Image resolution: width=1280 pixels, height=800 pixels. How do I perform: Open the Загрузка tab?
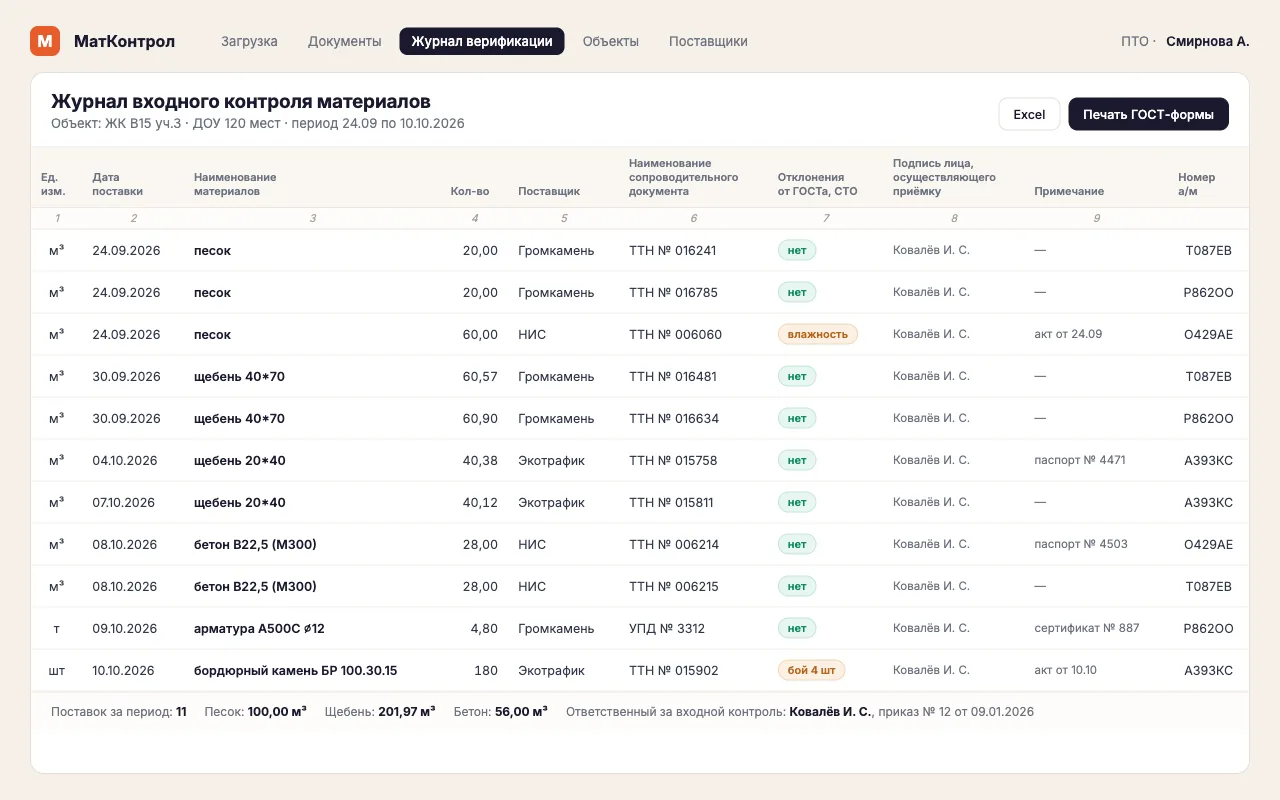[249, 41]
